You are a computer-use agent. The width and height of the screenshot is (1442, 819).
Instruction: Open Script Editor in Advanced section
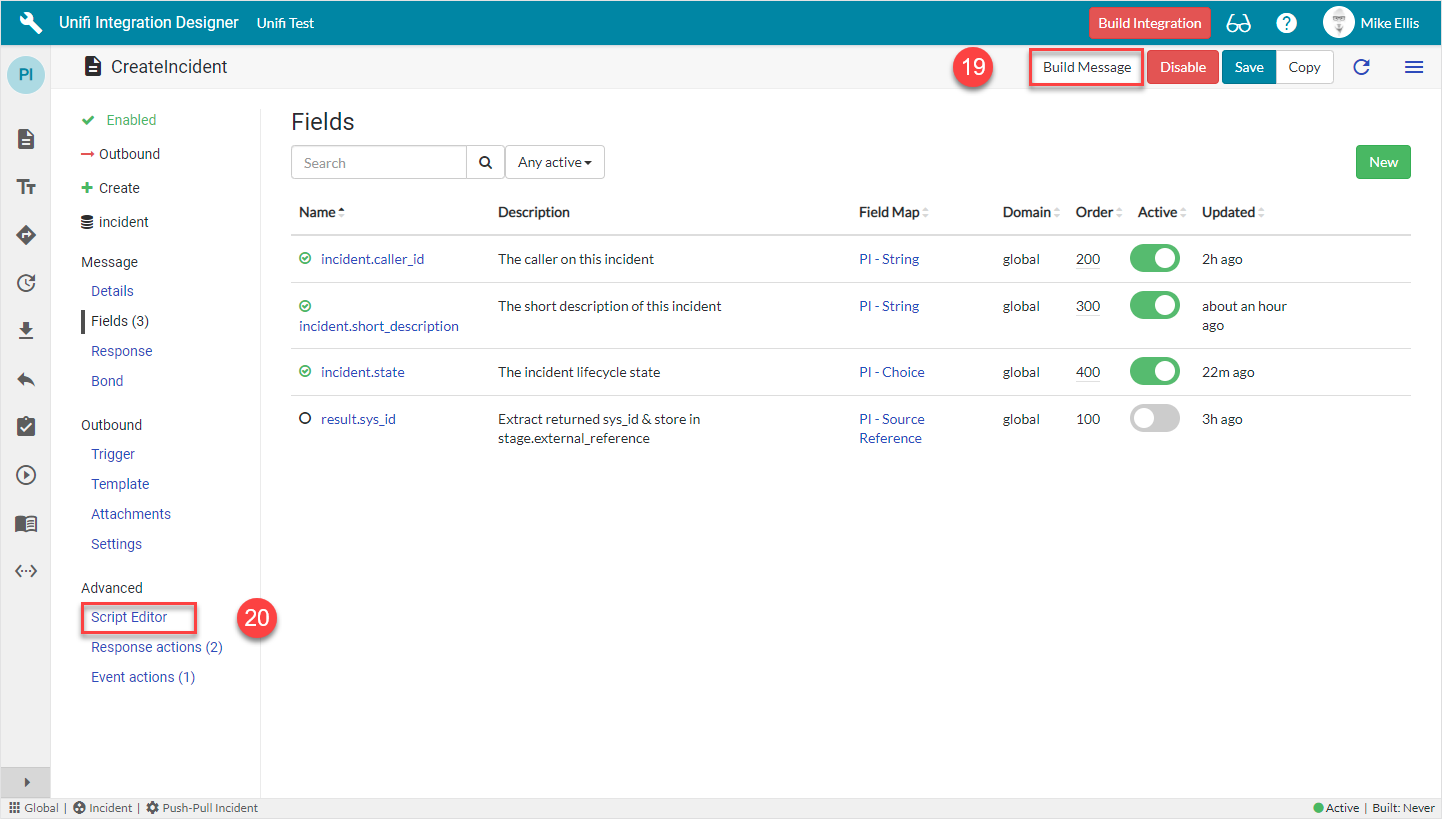click(129, 617)
